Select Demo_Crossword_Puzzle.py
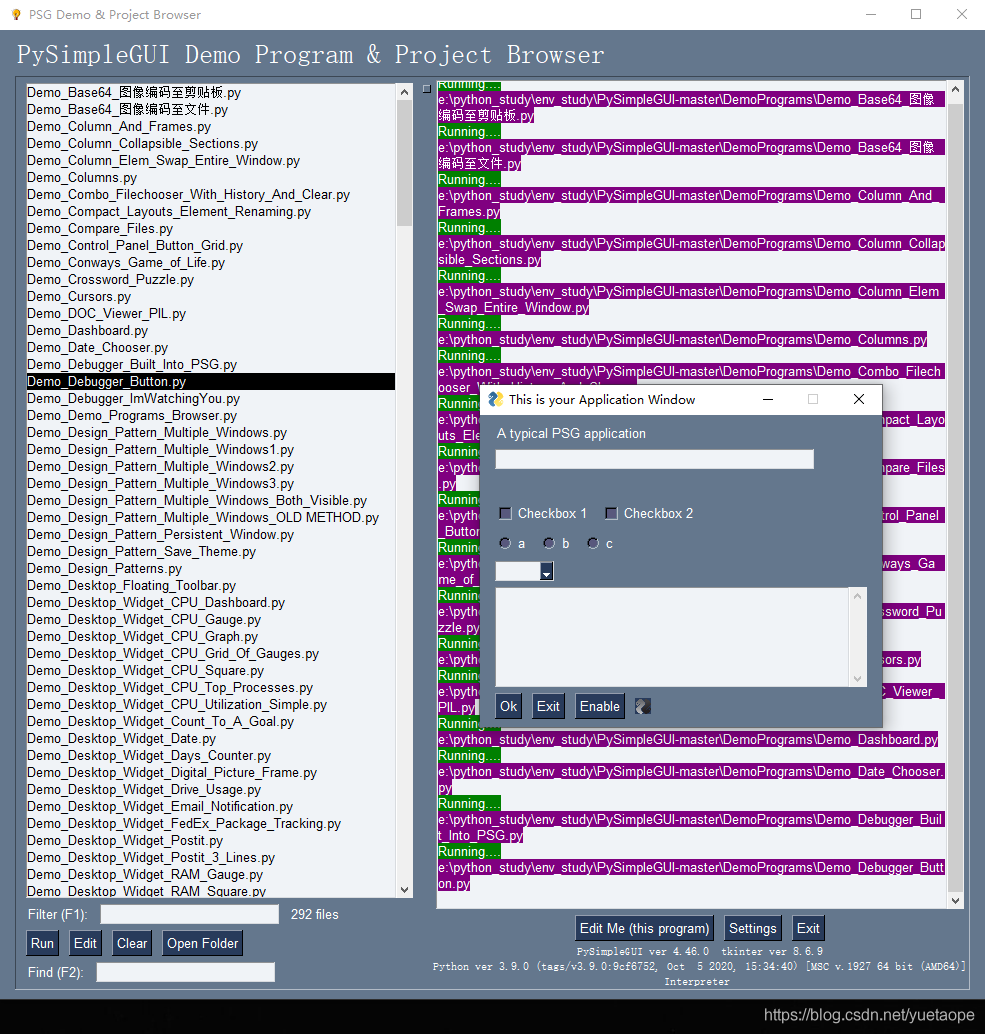 [x=211, y=280]
